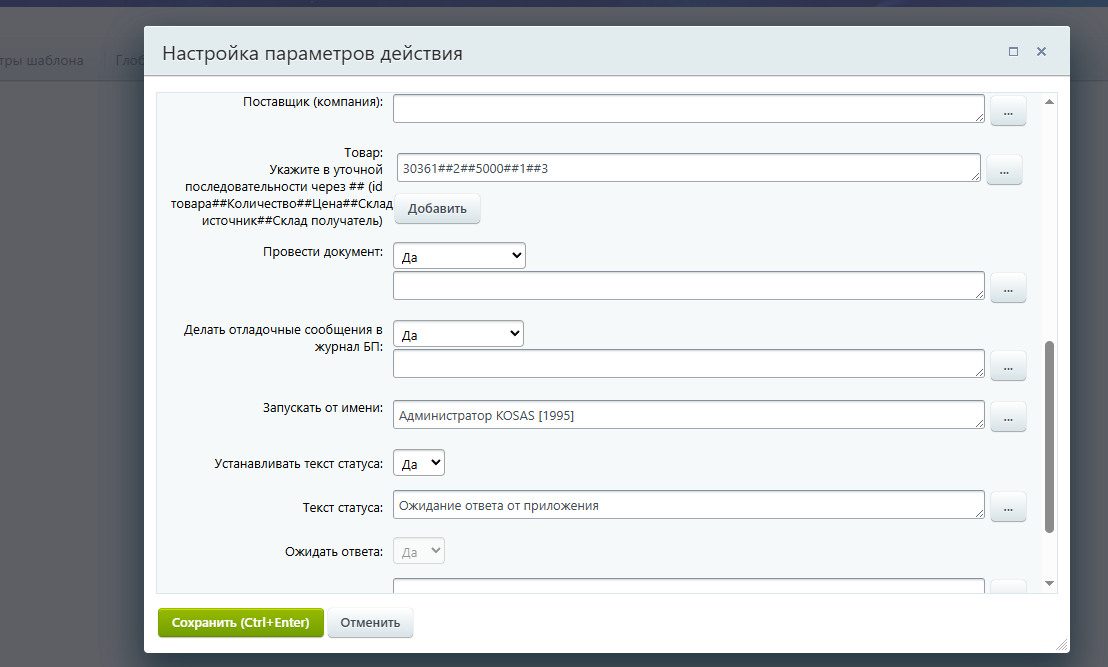Click the scrollbar up arrow
Image resolution: width=1108 pixels, height=667 pixels.
[1049, 102]
